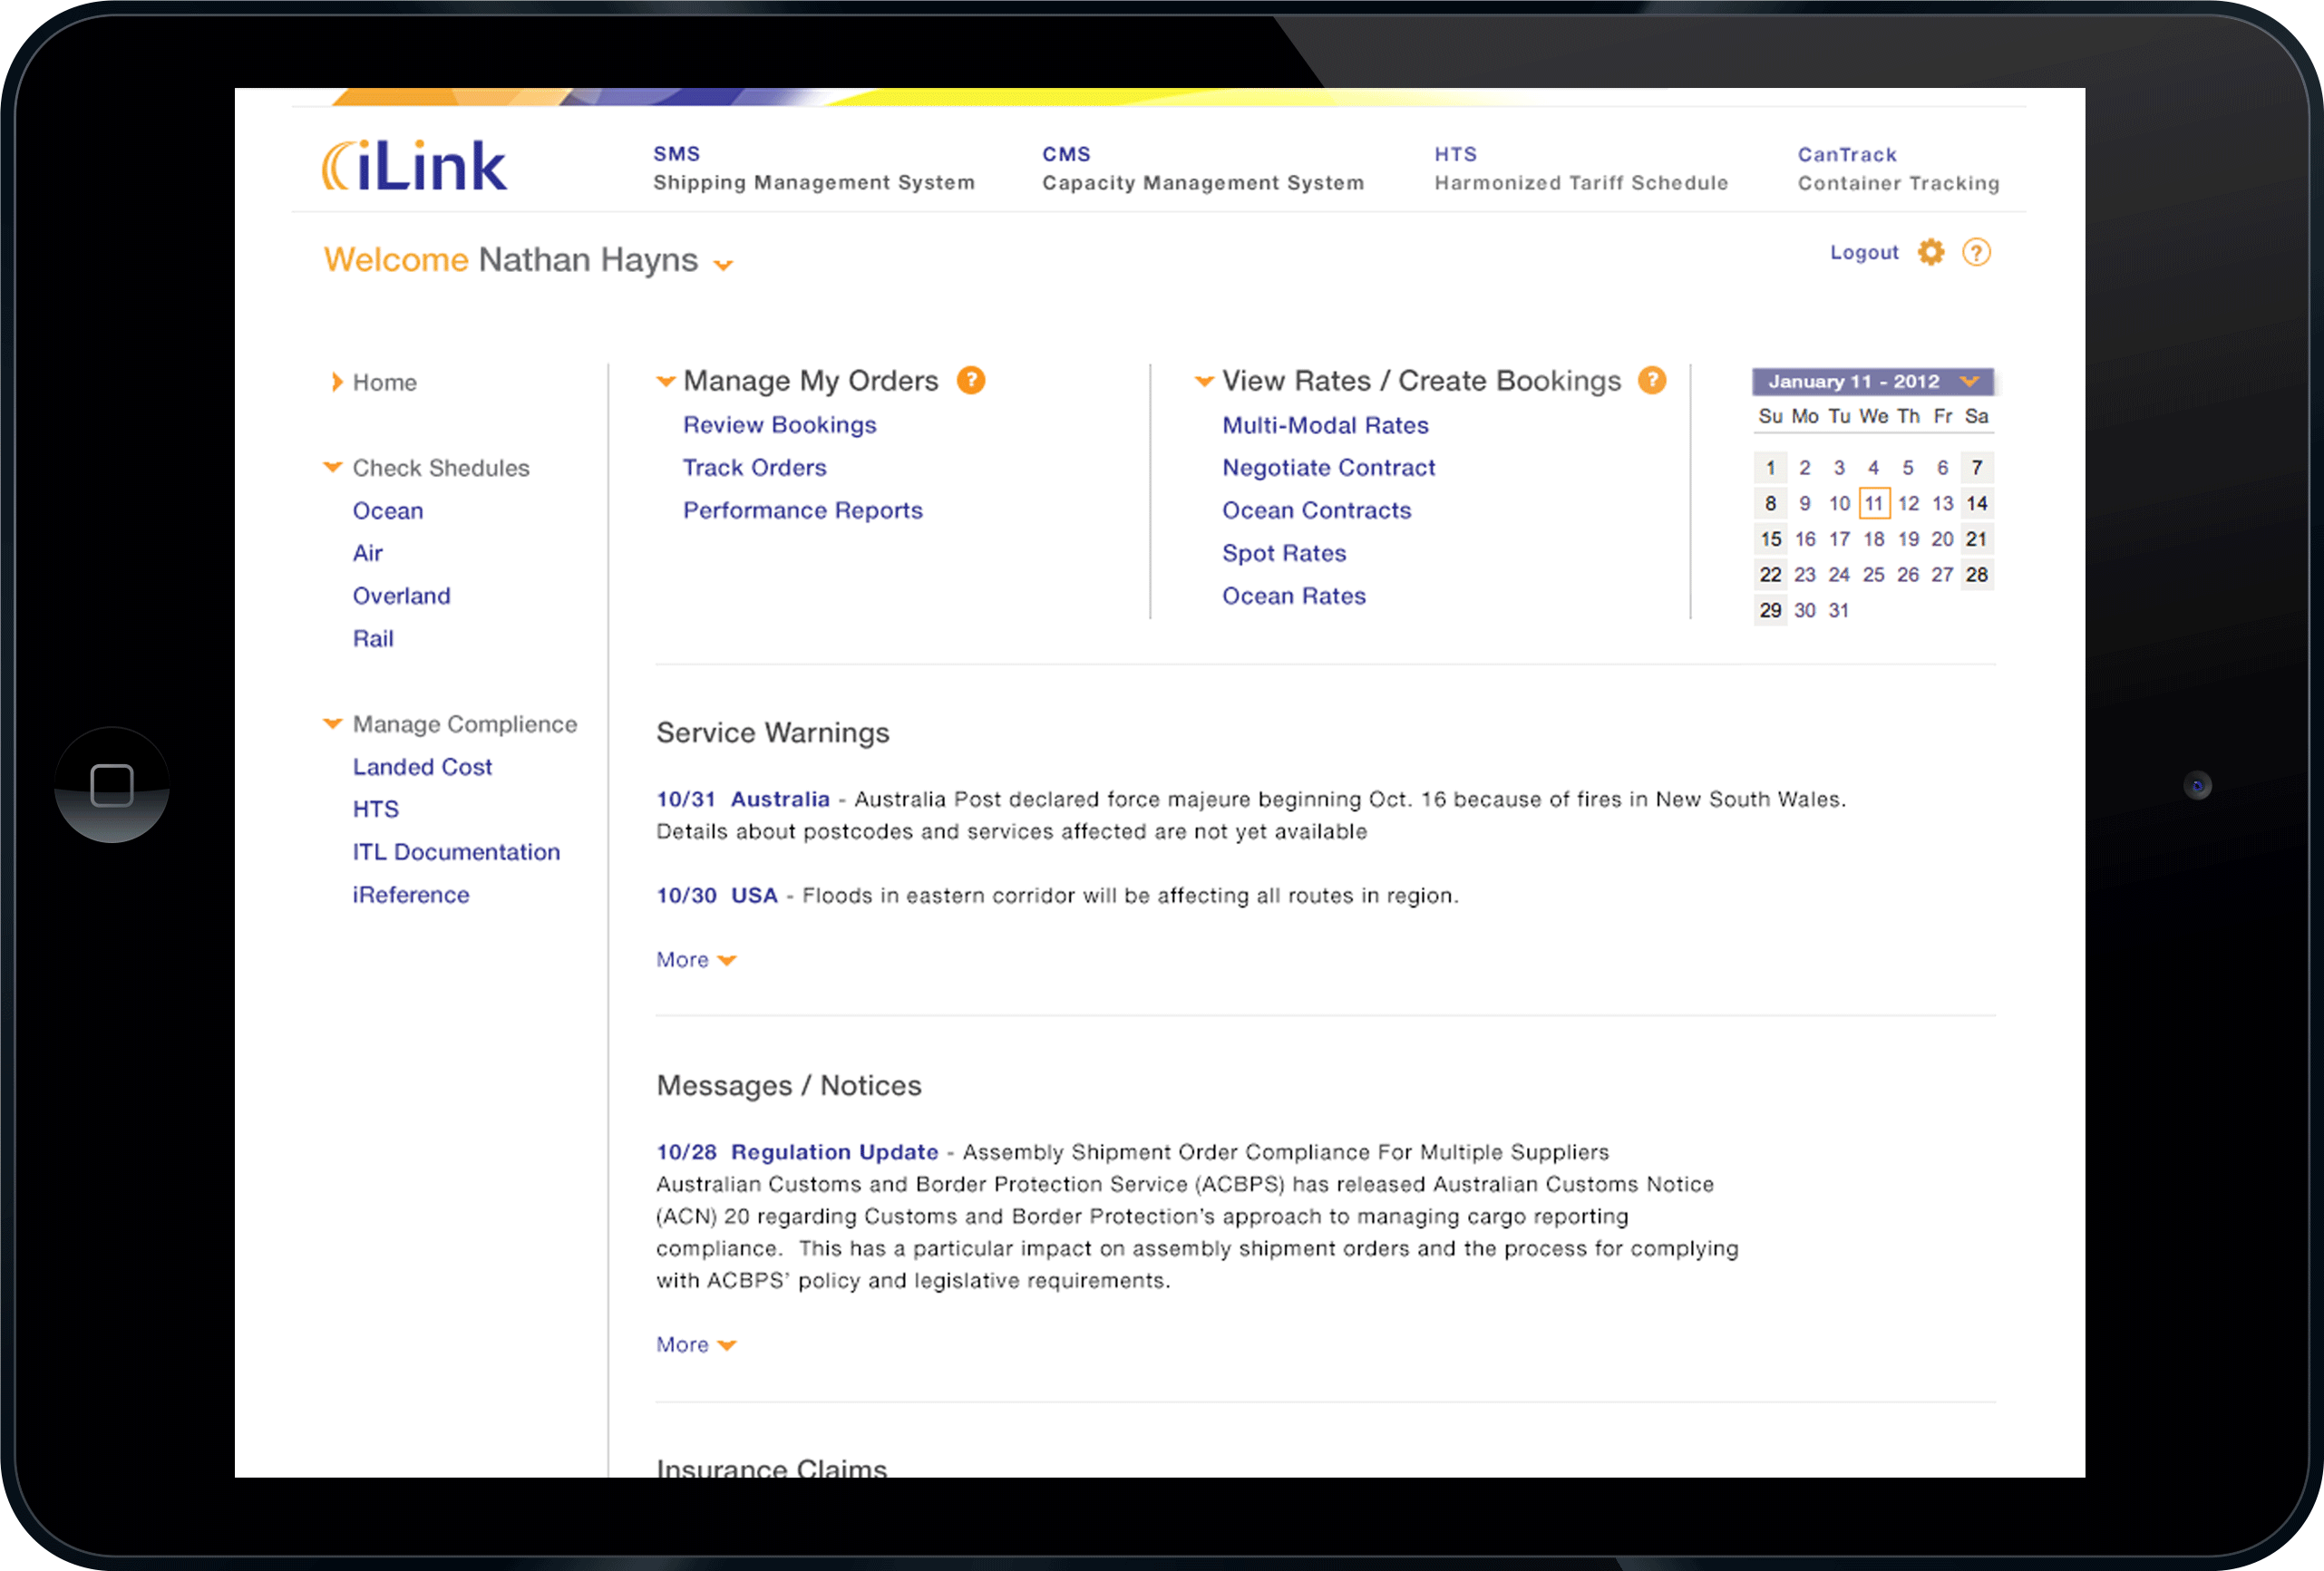Open the Track Orders link

754,467
